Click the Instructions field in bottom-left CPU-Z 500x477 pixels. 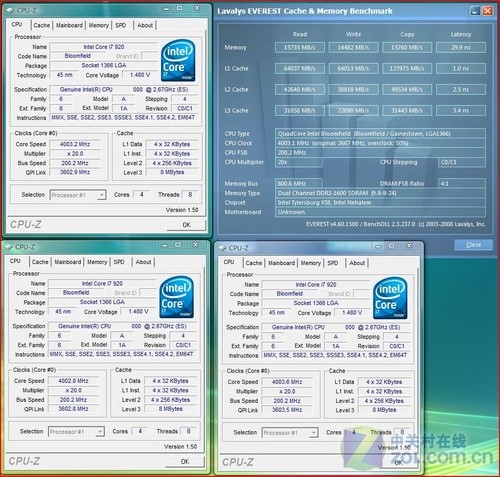click(x=122, y=354)
